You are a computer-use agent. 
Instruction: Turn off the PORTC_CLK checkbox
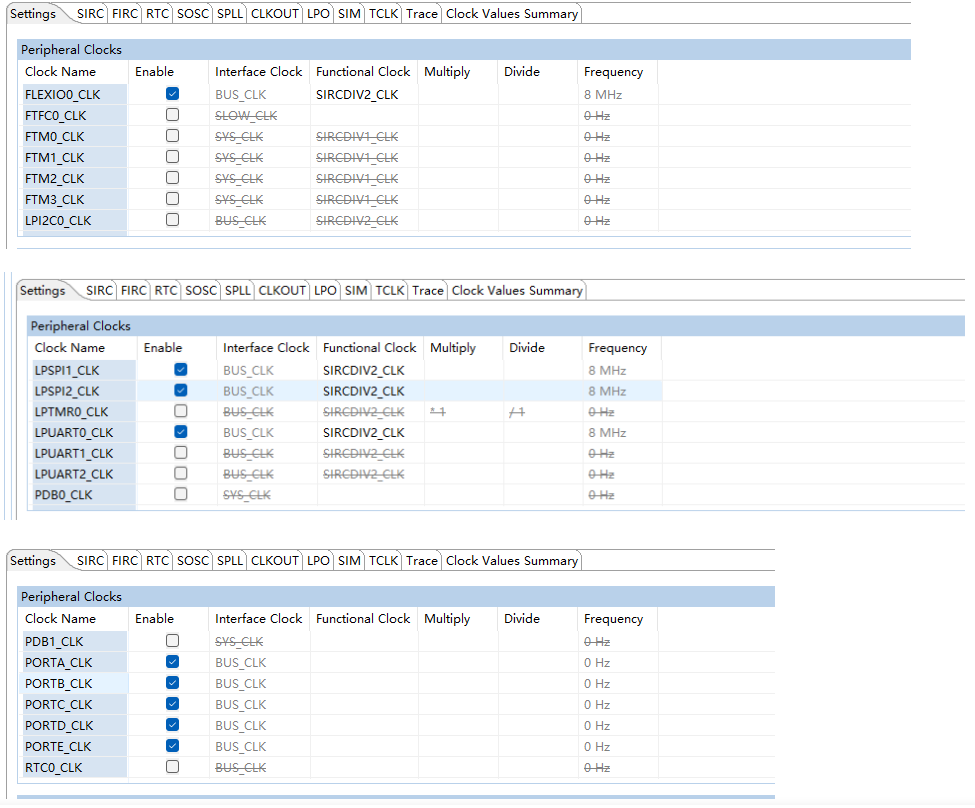(172, 704)
